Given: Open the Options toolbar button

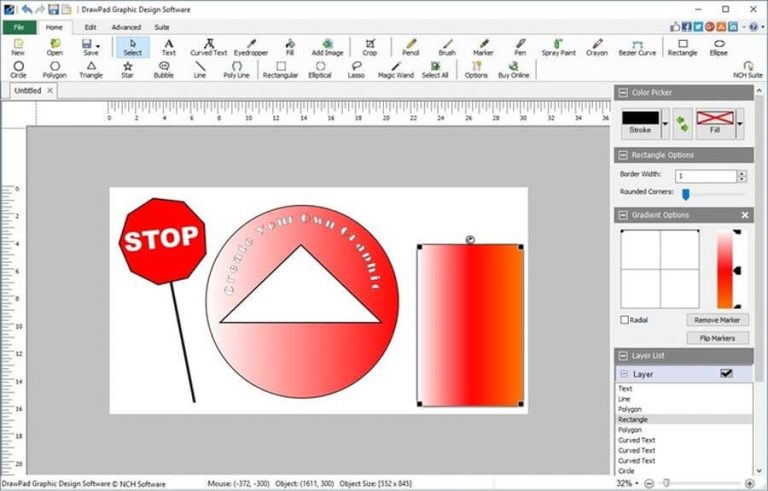Looking at the screenshot, I should pyautogui.click(x=476, y=70).
